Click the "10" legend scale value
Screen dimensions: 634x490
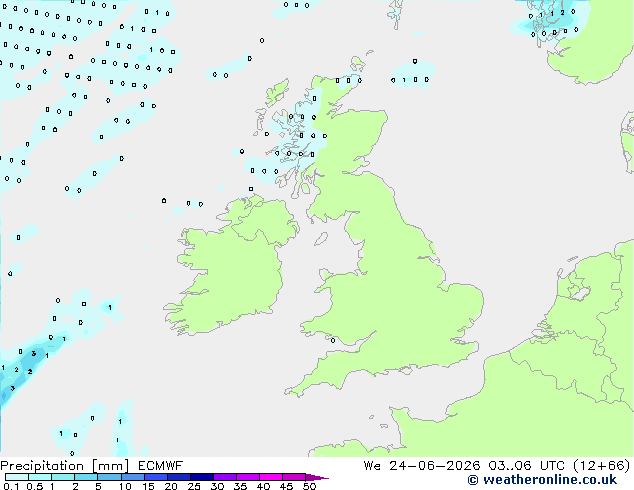[125, 486]
